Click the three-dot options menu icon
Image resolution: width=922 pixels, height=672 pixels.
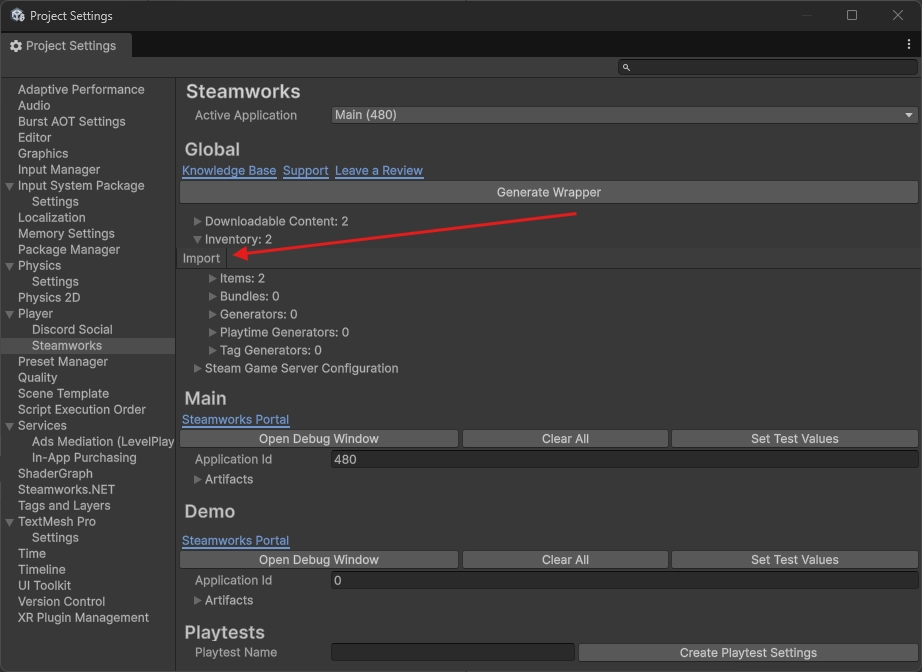[908, 45]
